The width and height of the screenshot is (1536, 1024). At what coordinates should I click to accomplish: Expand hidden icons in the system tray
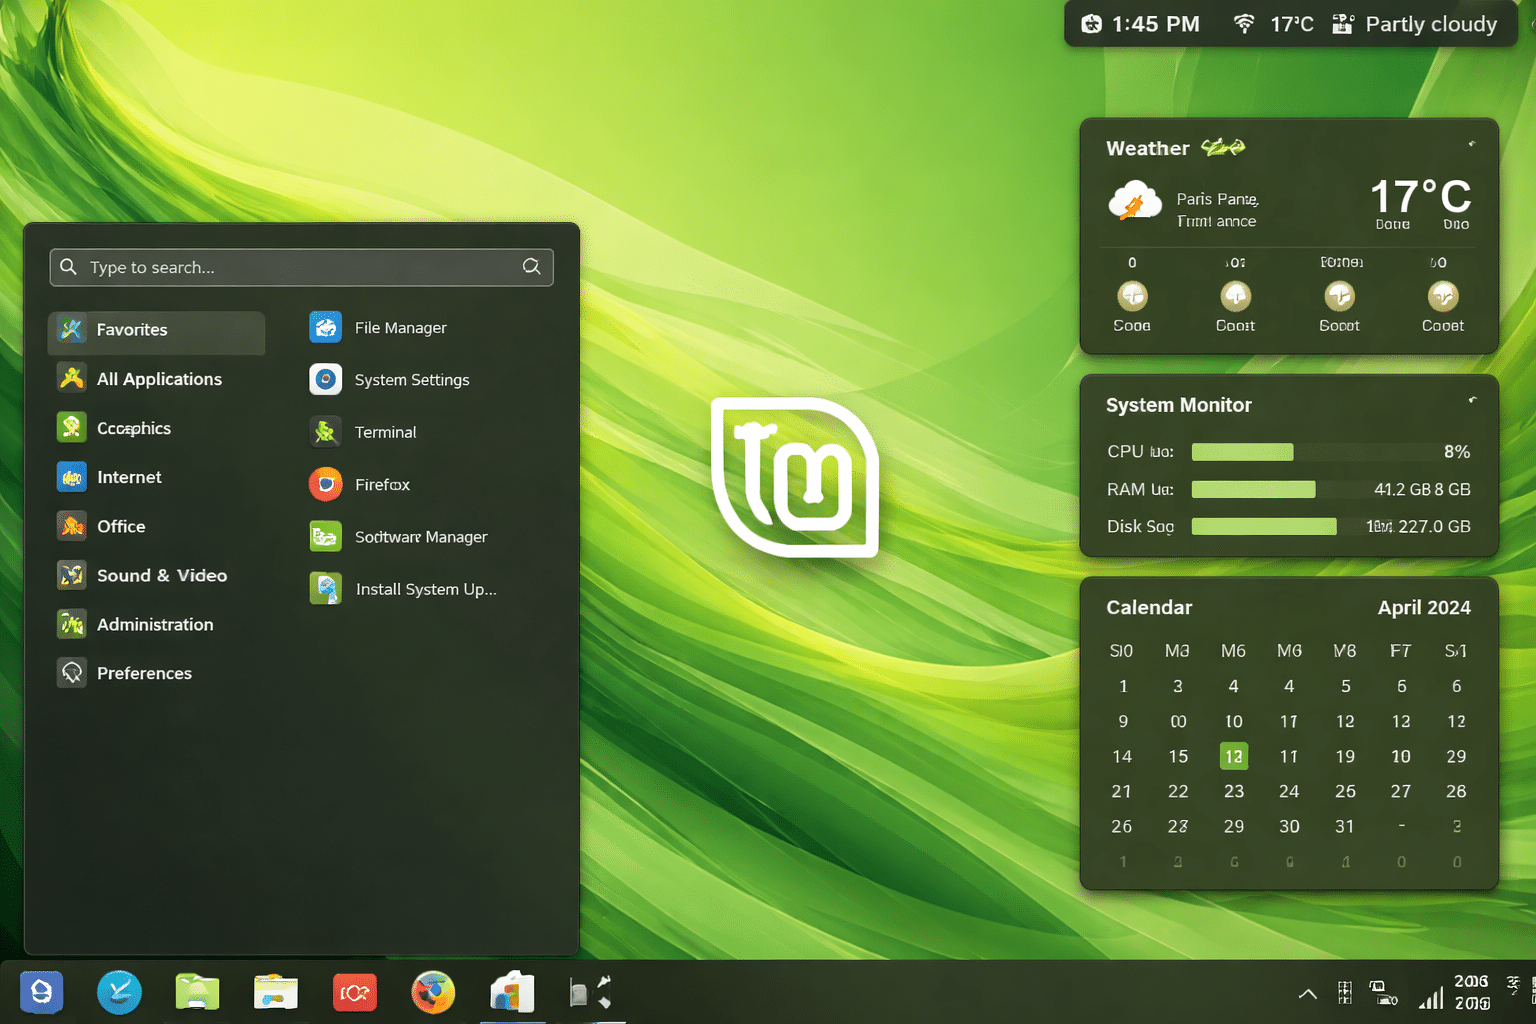[x=1307, y=992]
